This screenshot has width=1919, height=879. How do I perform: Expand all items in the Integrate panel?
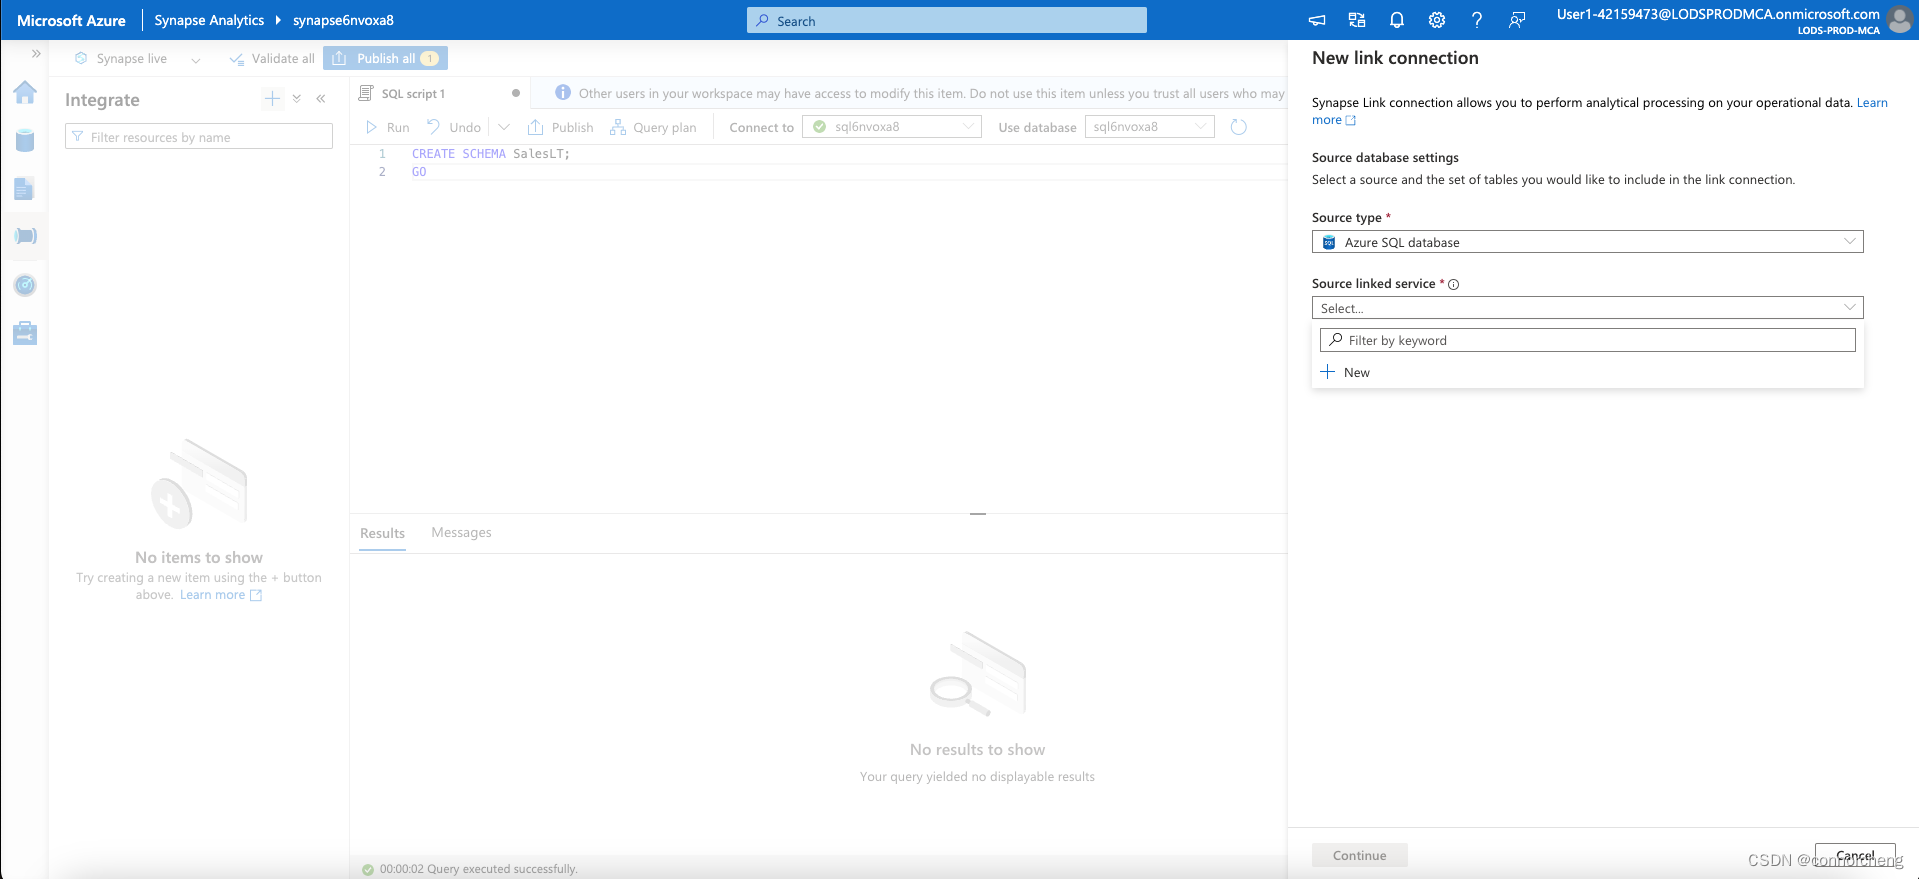click(x=297, y=98)
